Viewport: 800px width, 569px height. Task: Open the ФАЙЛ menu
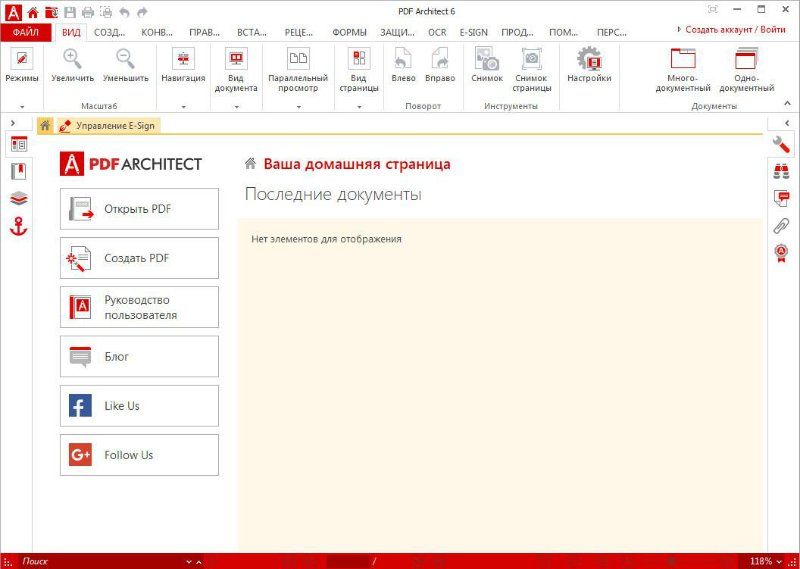click(x=26, y=32)
